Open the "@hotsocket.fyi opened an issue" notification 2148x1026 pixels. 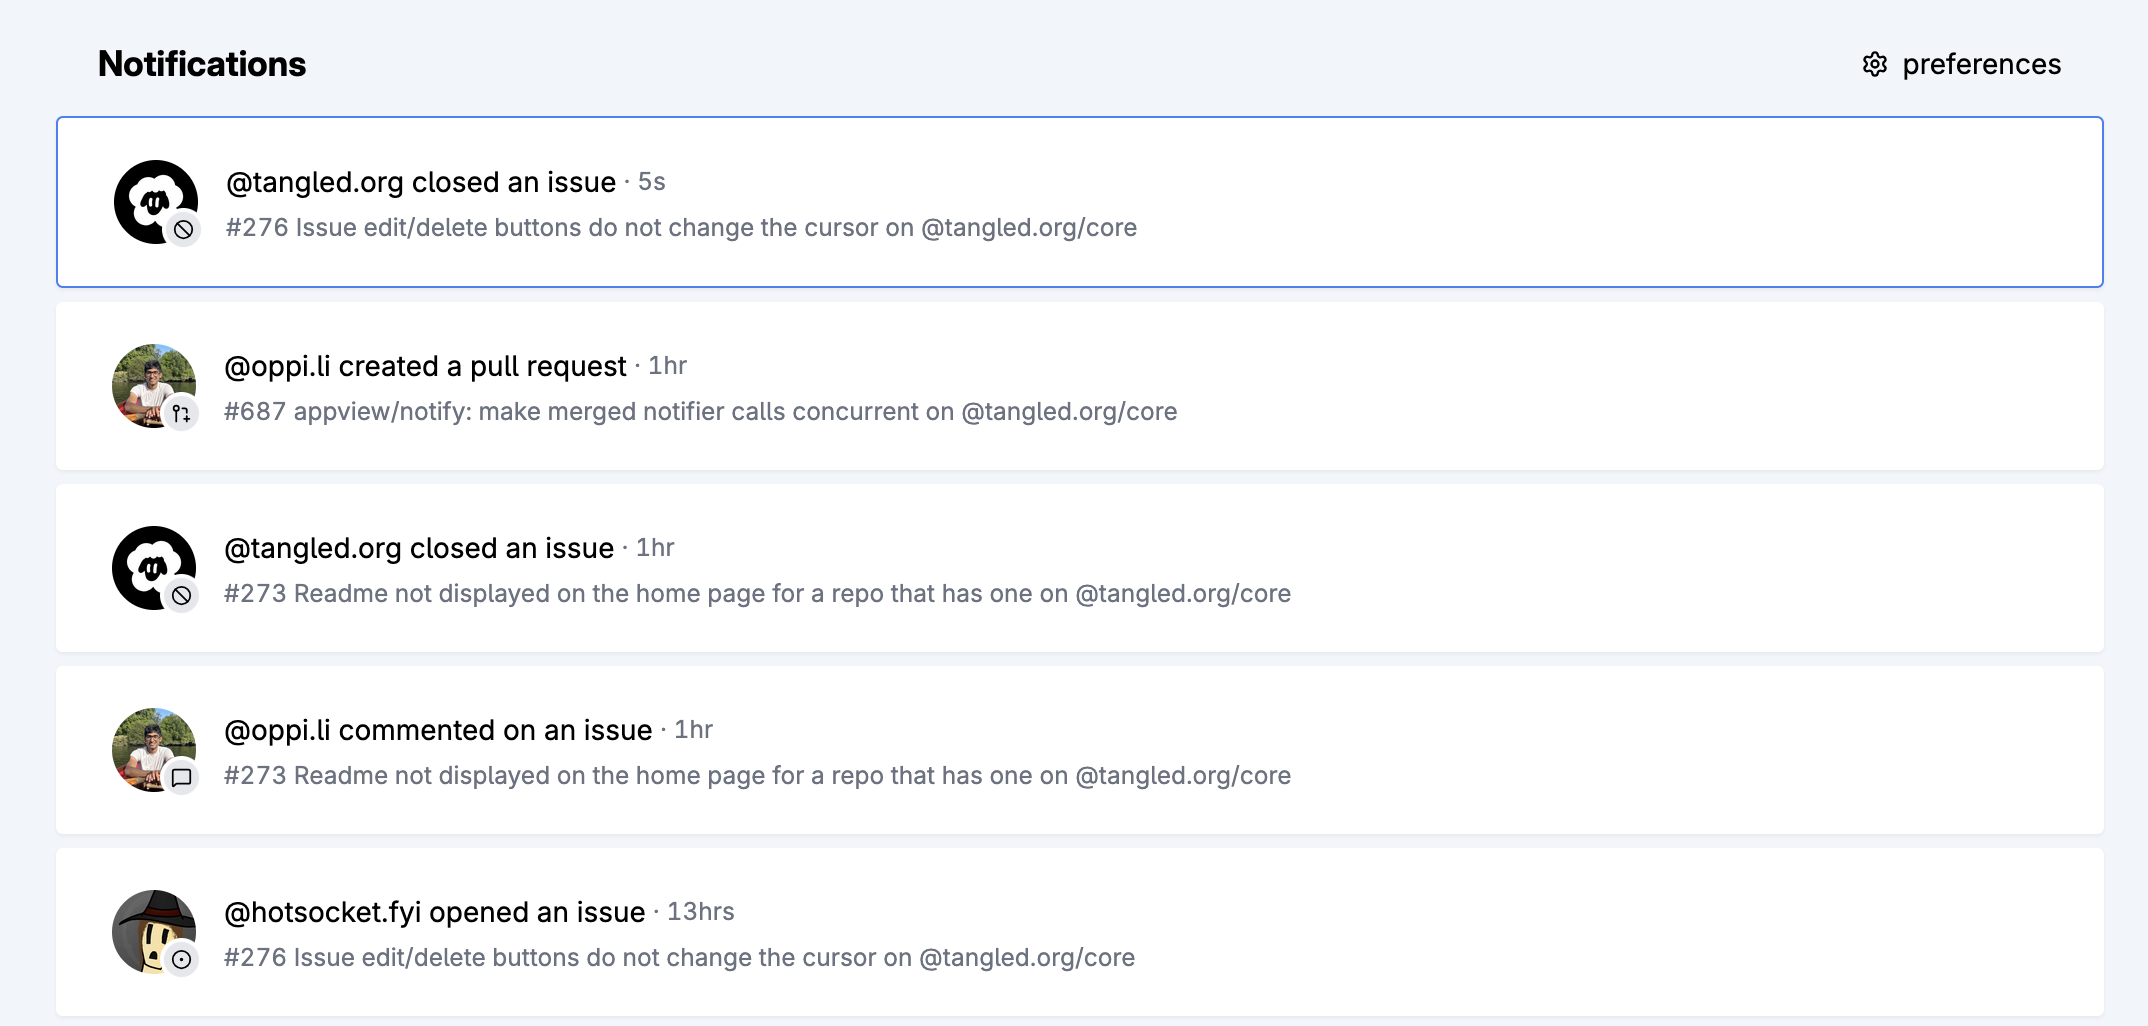(x=434, y=913)
